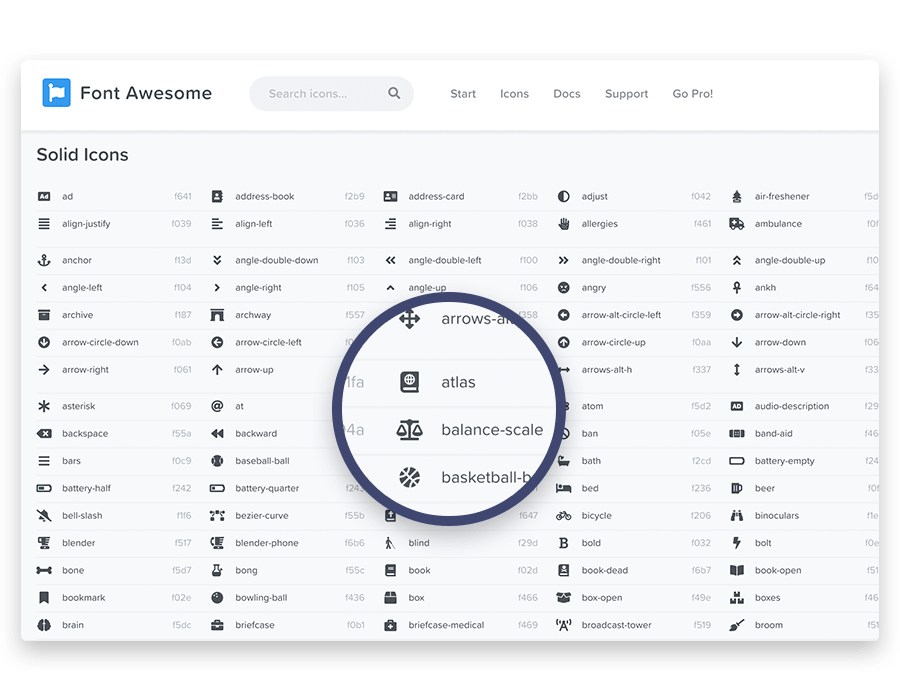Select the broadcast-tower icon
This screenshot has height=700, width=900.
[564, 625]
